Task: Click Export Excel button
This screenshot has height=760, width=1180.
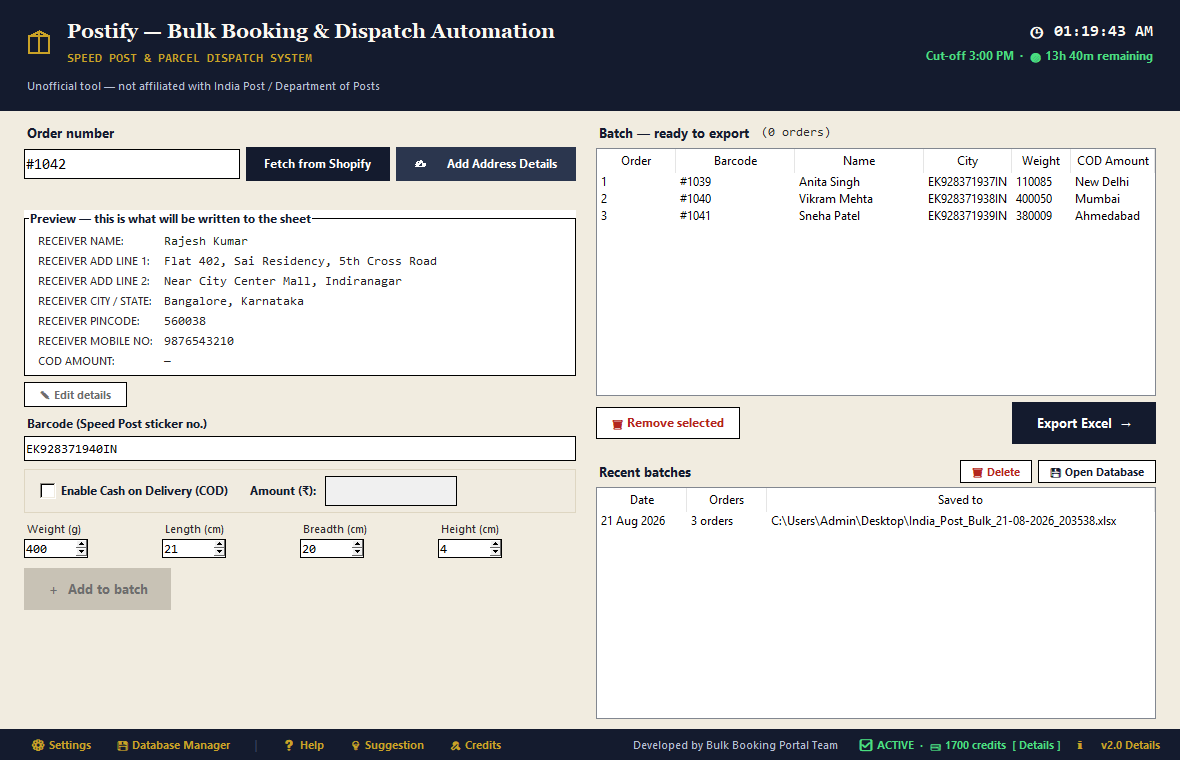Action: coord(1084,423)
